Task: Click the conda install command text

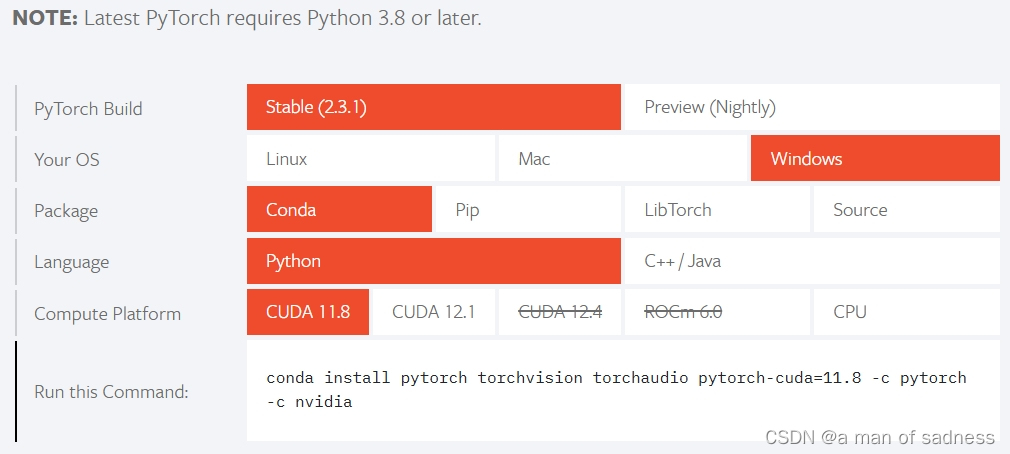Action: click(616, 390)
